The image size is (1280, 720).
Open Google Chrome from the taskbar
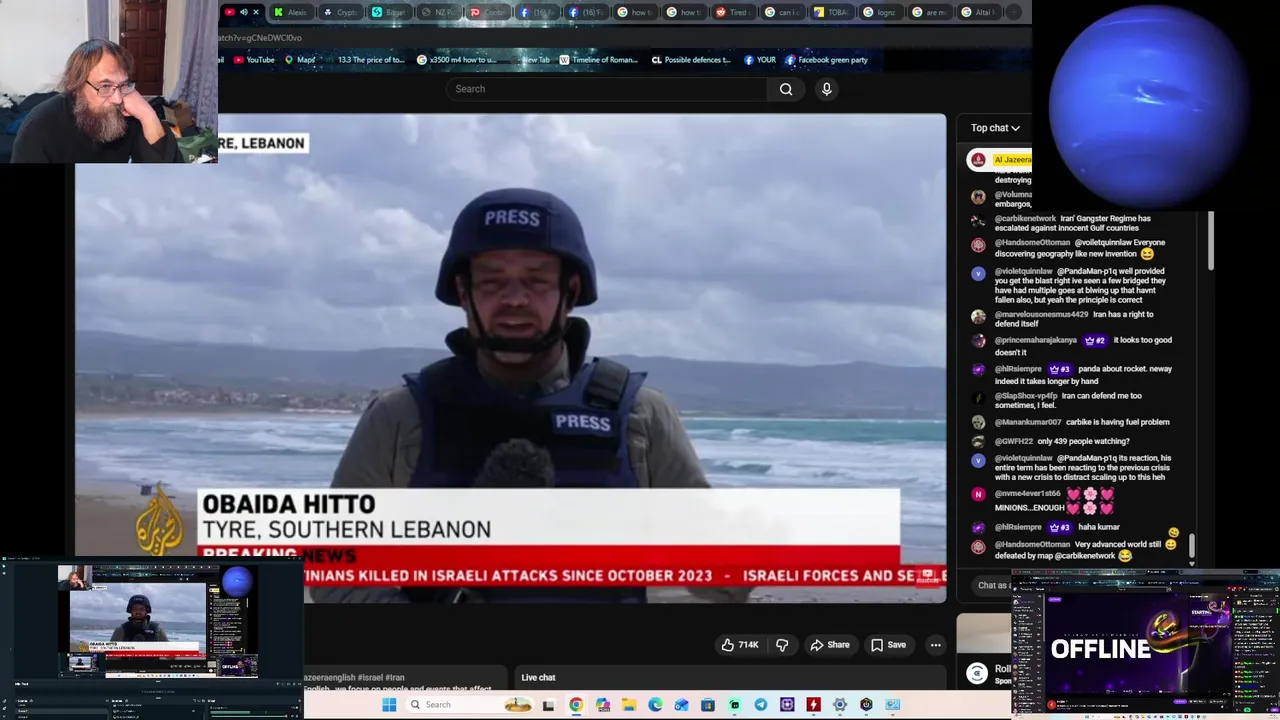576,705
